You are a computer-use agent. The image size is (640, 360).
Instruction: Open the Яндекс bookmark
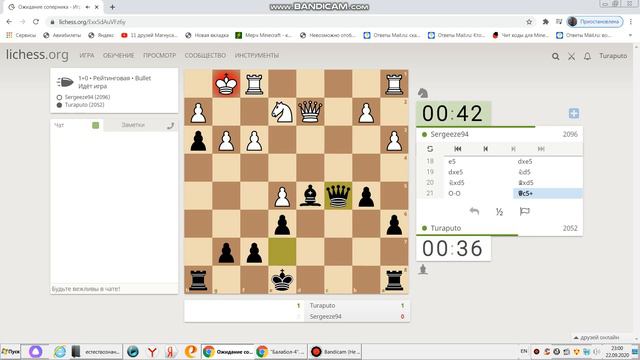(x=101, y=36)
